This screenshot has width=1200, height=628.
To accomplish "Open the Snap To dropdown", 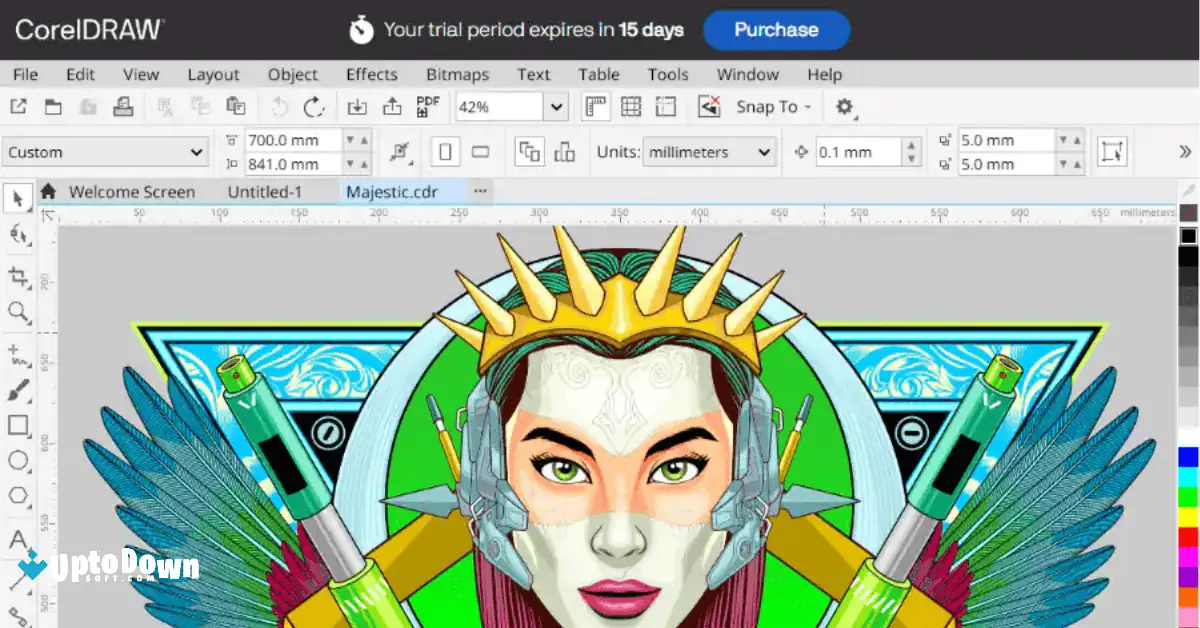I will tap(773, 106).
